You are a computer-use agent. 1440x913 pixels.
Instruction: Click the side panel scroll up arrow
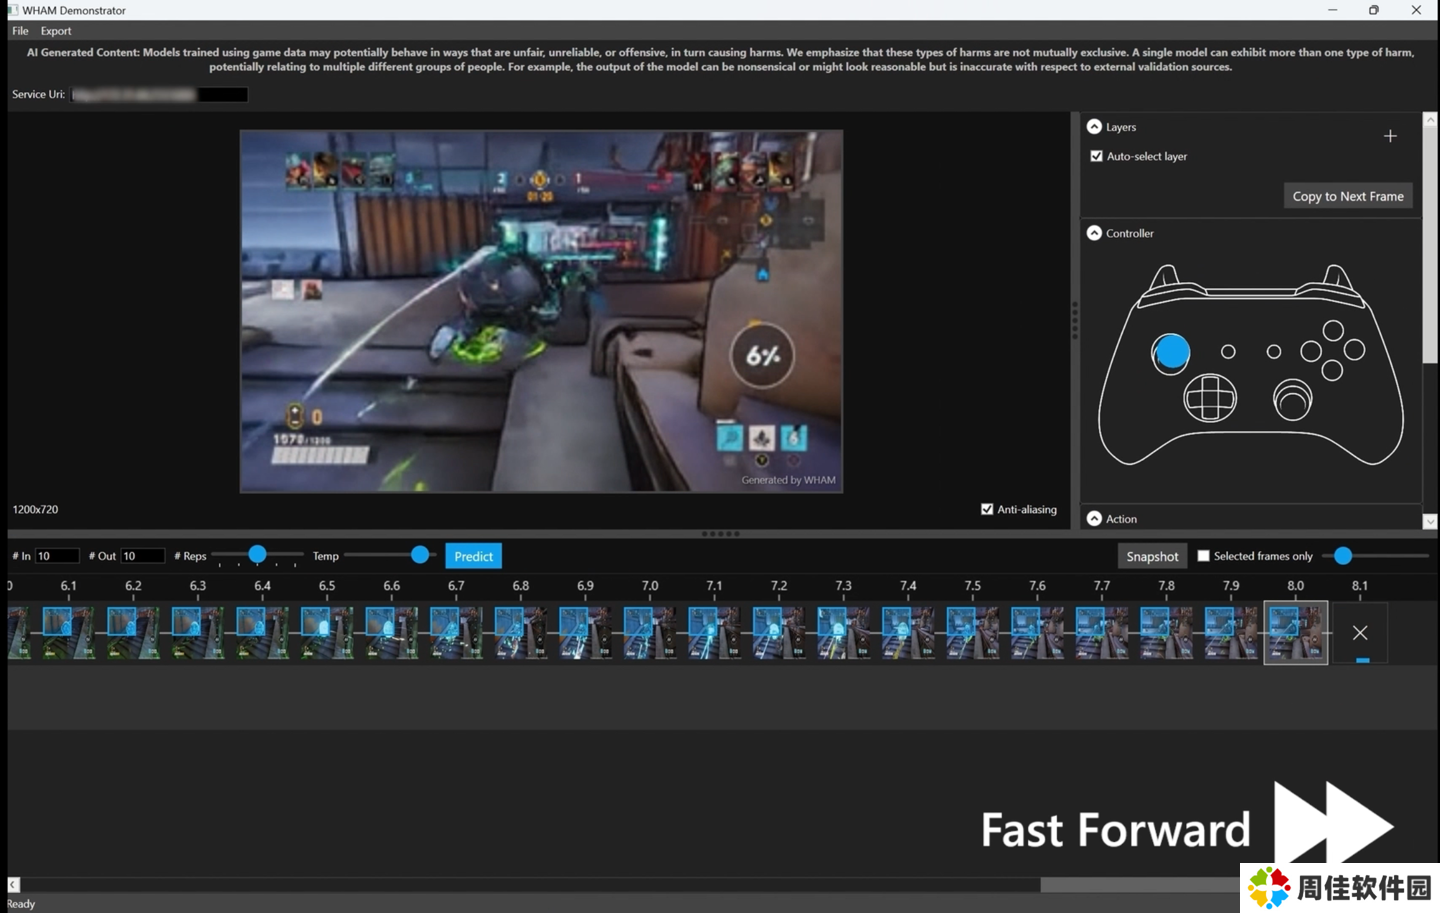point(1430,119)
